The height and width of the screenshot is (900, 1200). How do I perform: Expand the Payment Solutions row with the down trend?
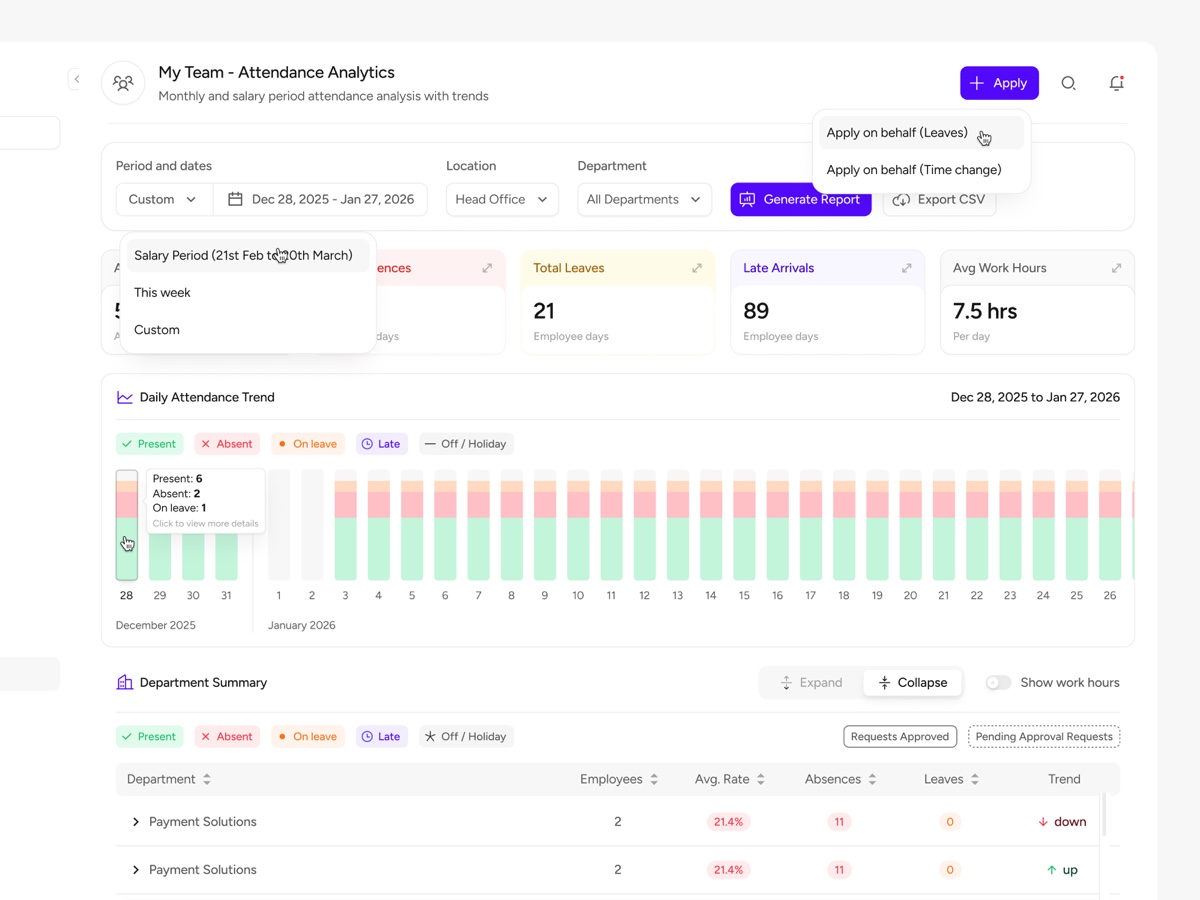click(x=136, y=822)
